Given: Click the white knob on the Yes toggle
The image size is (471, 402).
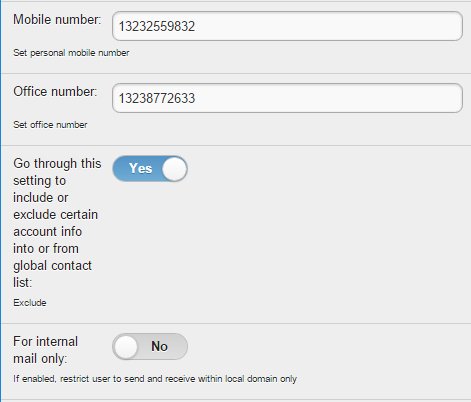Looking at the screenshot, I should point(174,169).
